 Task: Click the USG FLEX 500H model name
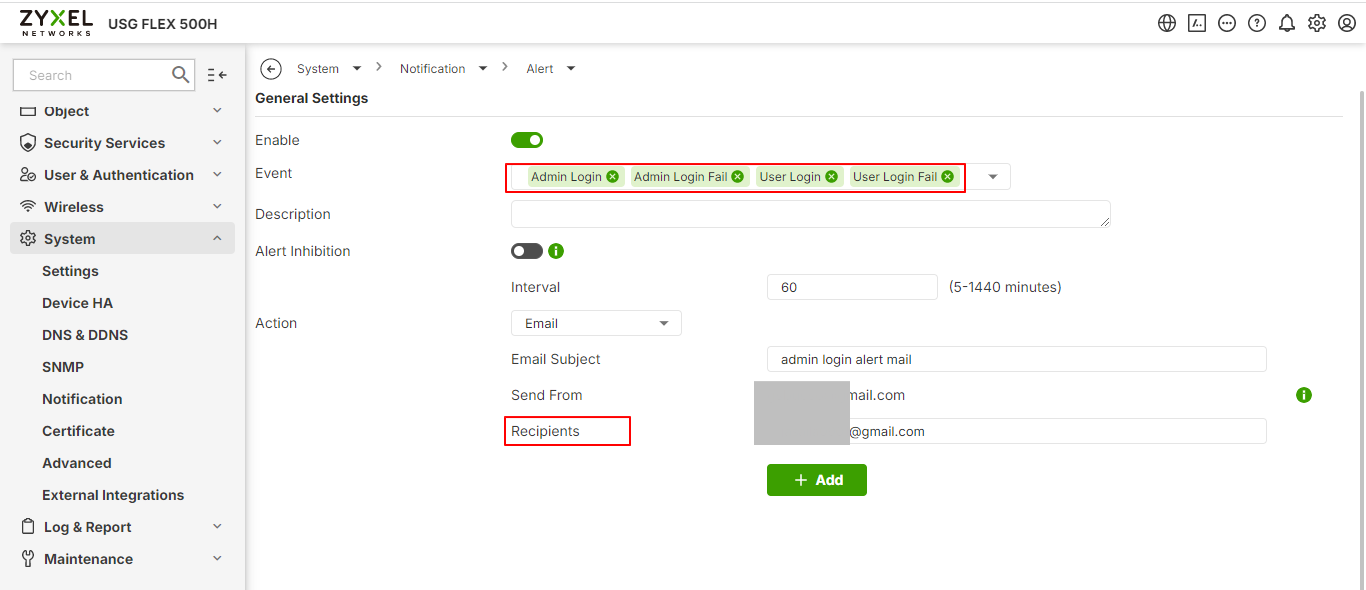tap(162, 24)
